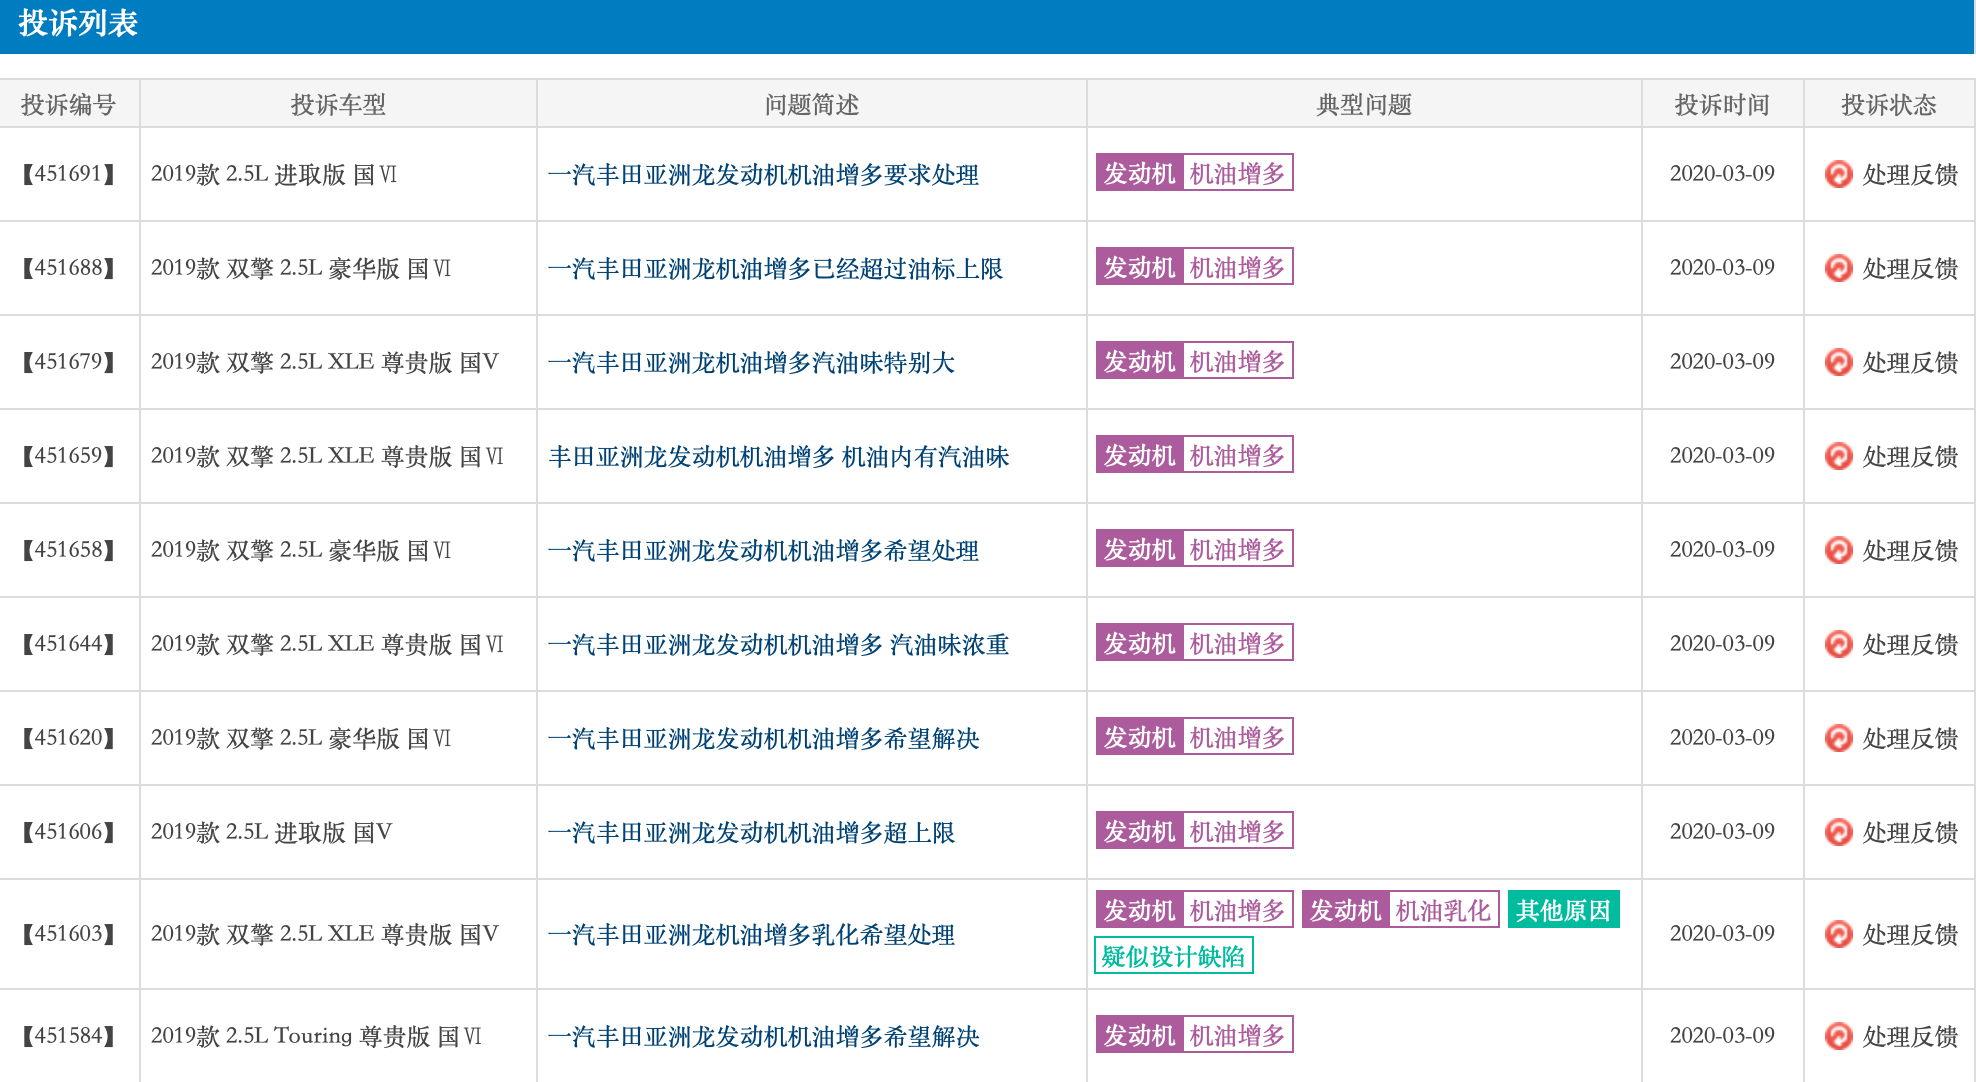Click 处理反馈 status text in row 451603

click(1910, 935)
